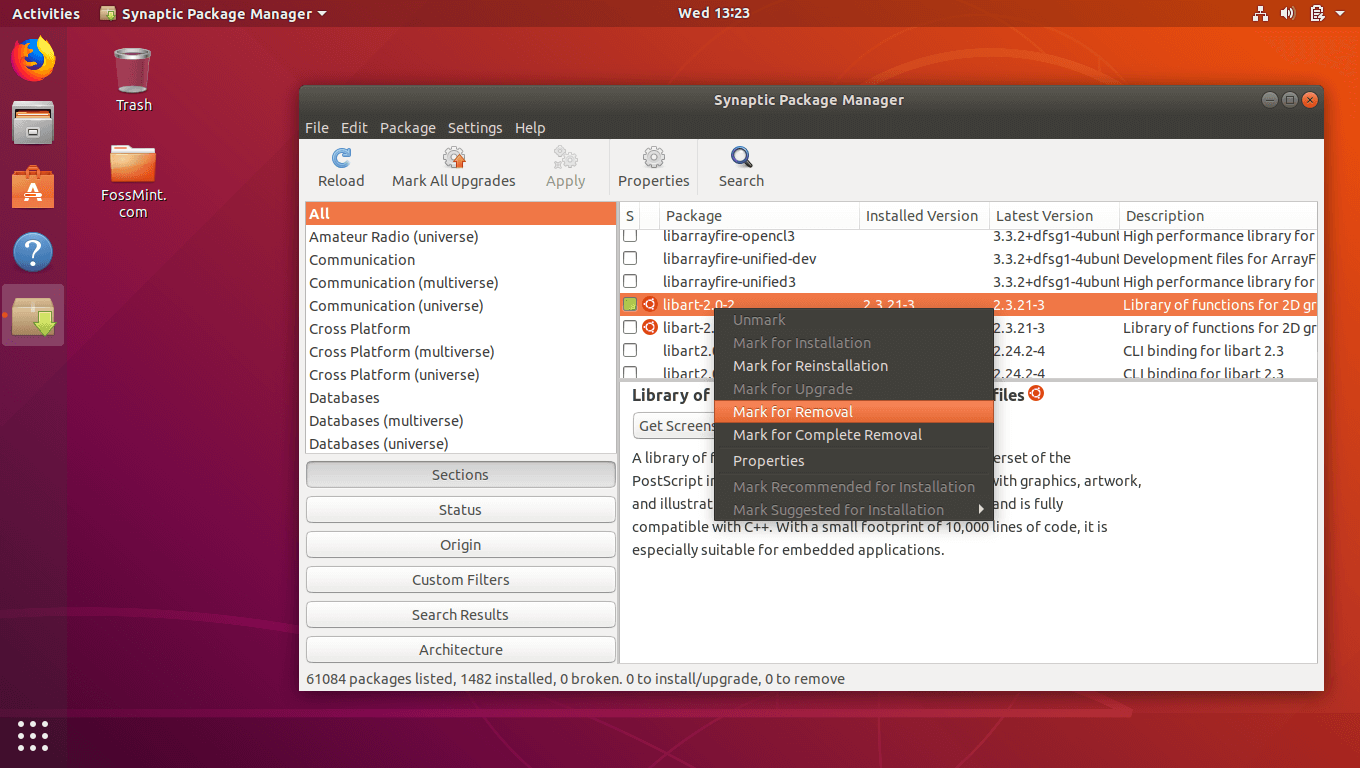
Task: Select Amateur Radio (universe) section
Action: point(461,237)
